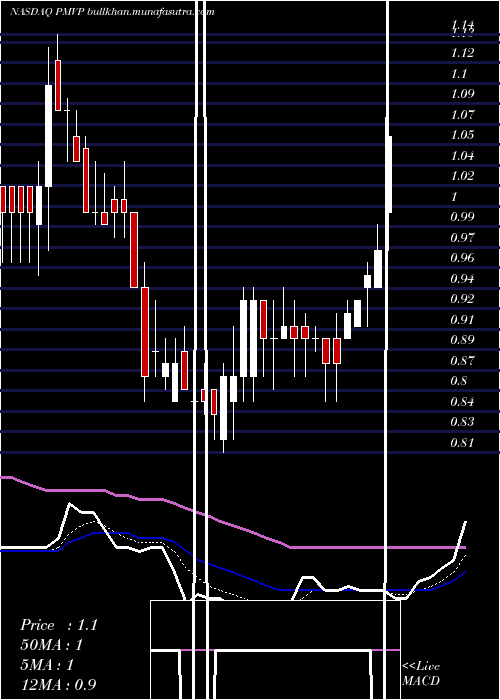The width and height of the screenshot is (500, 700).
Task: Click the tall white candle before the peak
Action: (48, 136)
